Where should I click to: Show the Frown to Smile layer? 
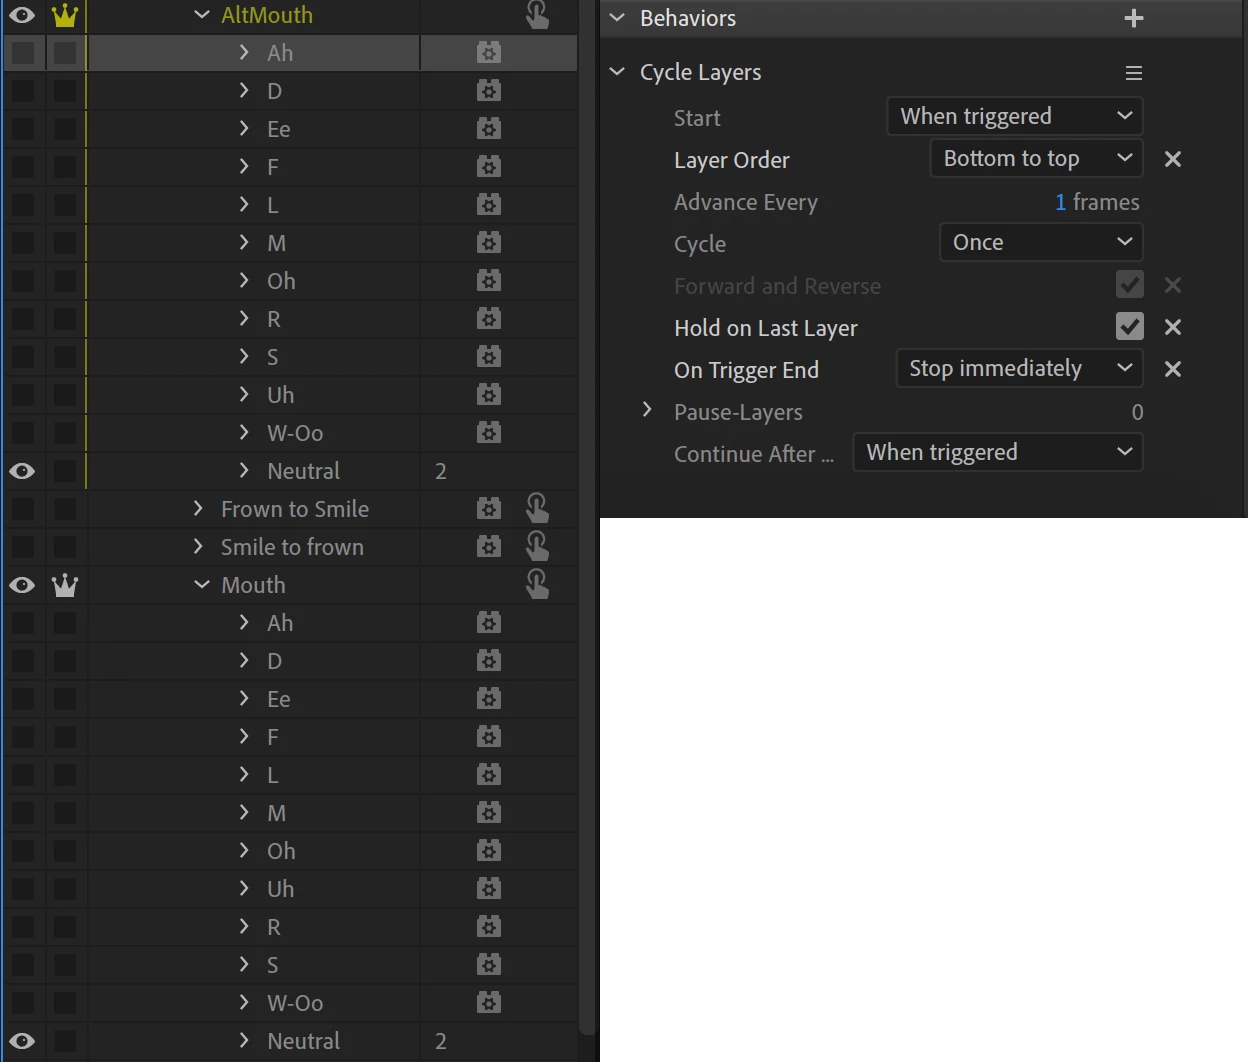pos(22,509)
